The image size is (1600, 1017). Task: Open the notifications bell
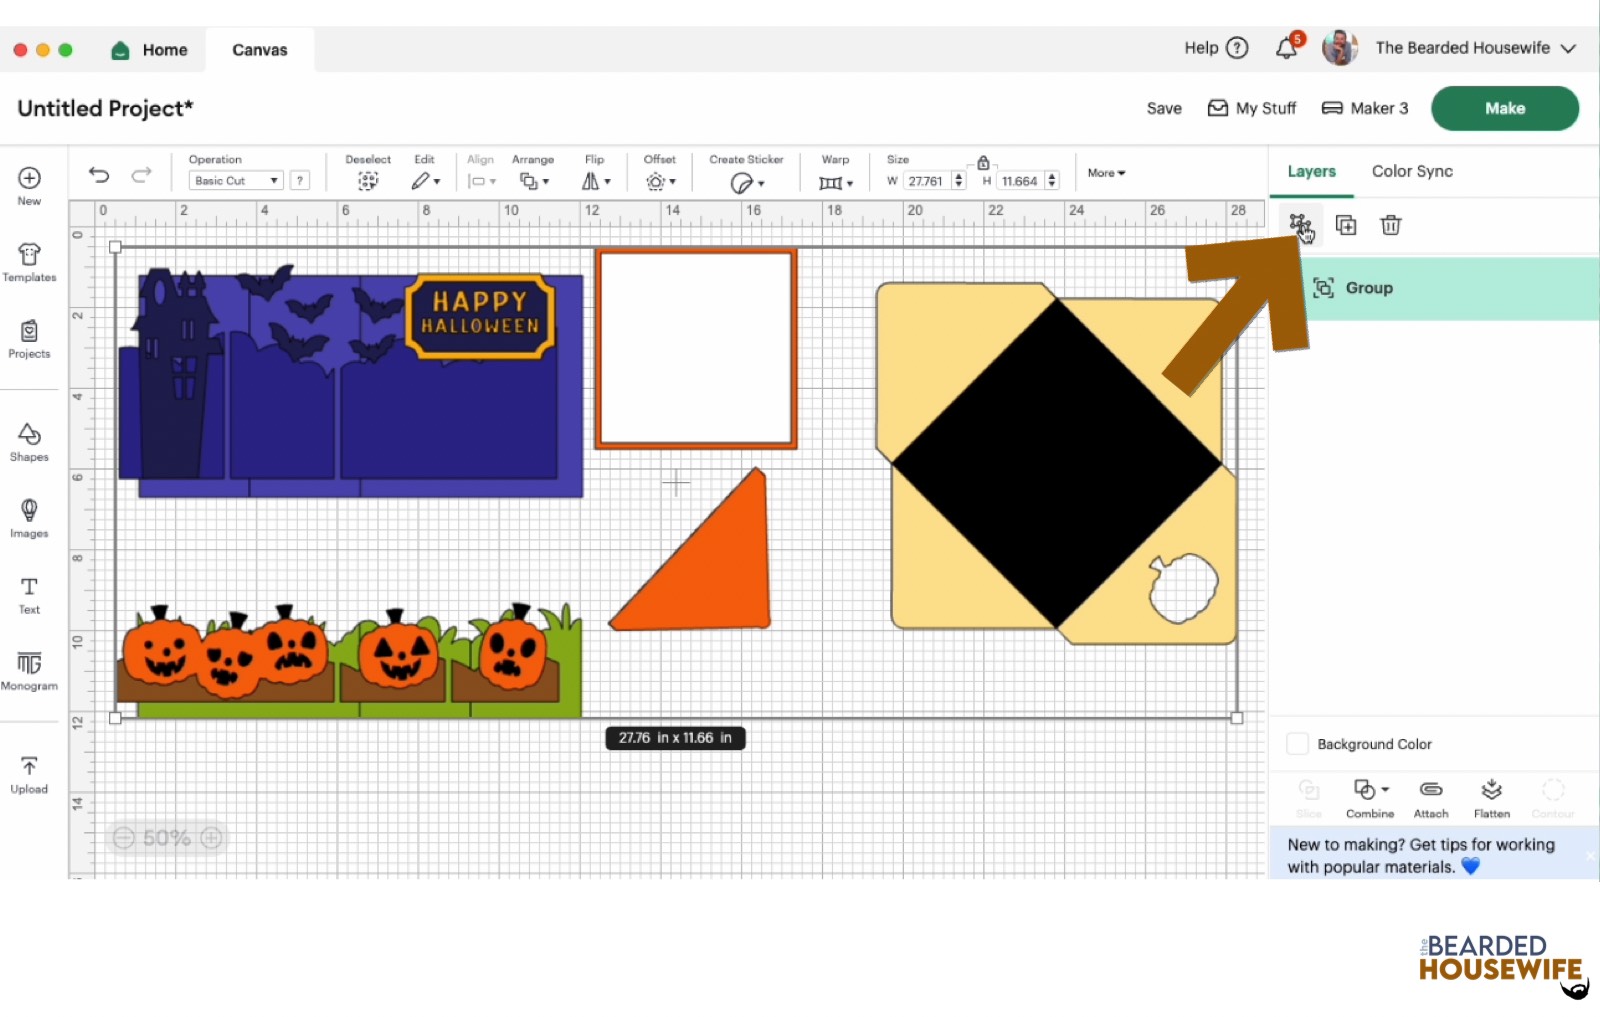coord(1287,48)
